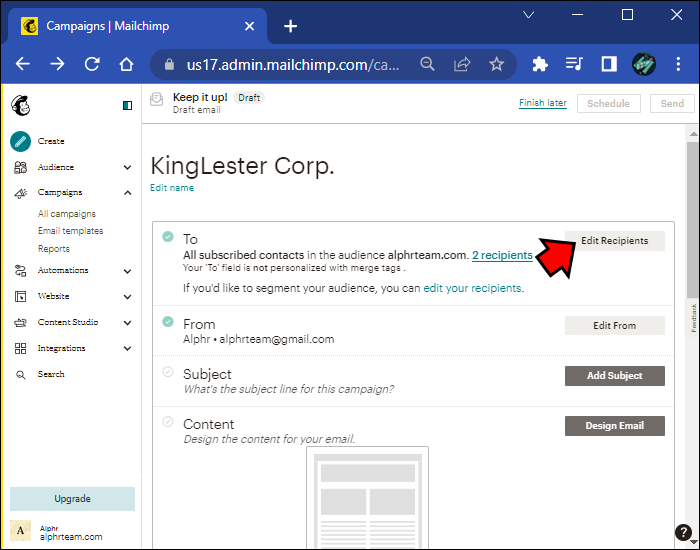The width and height of the screenshot is (700, 550).
Task: Open the tab search dropdown arrow
Action: [529, 15]
